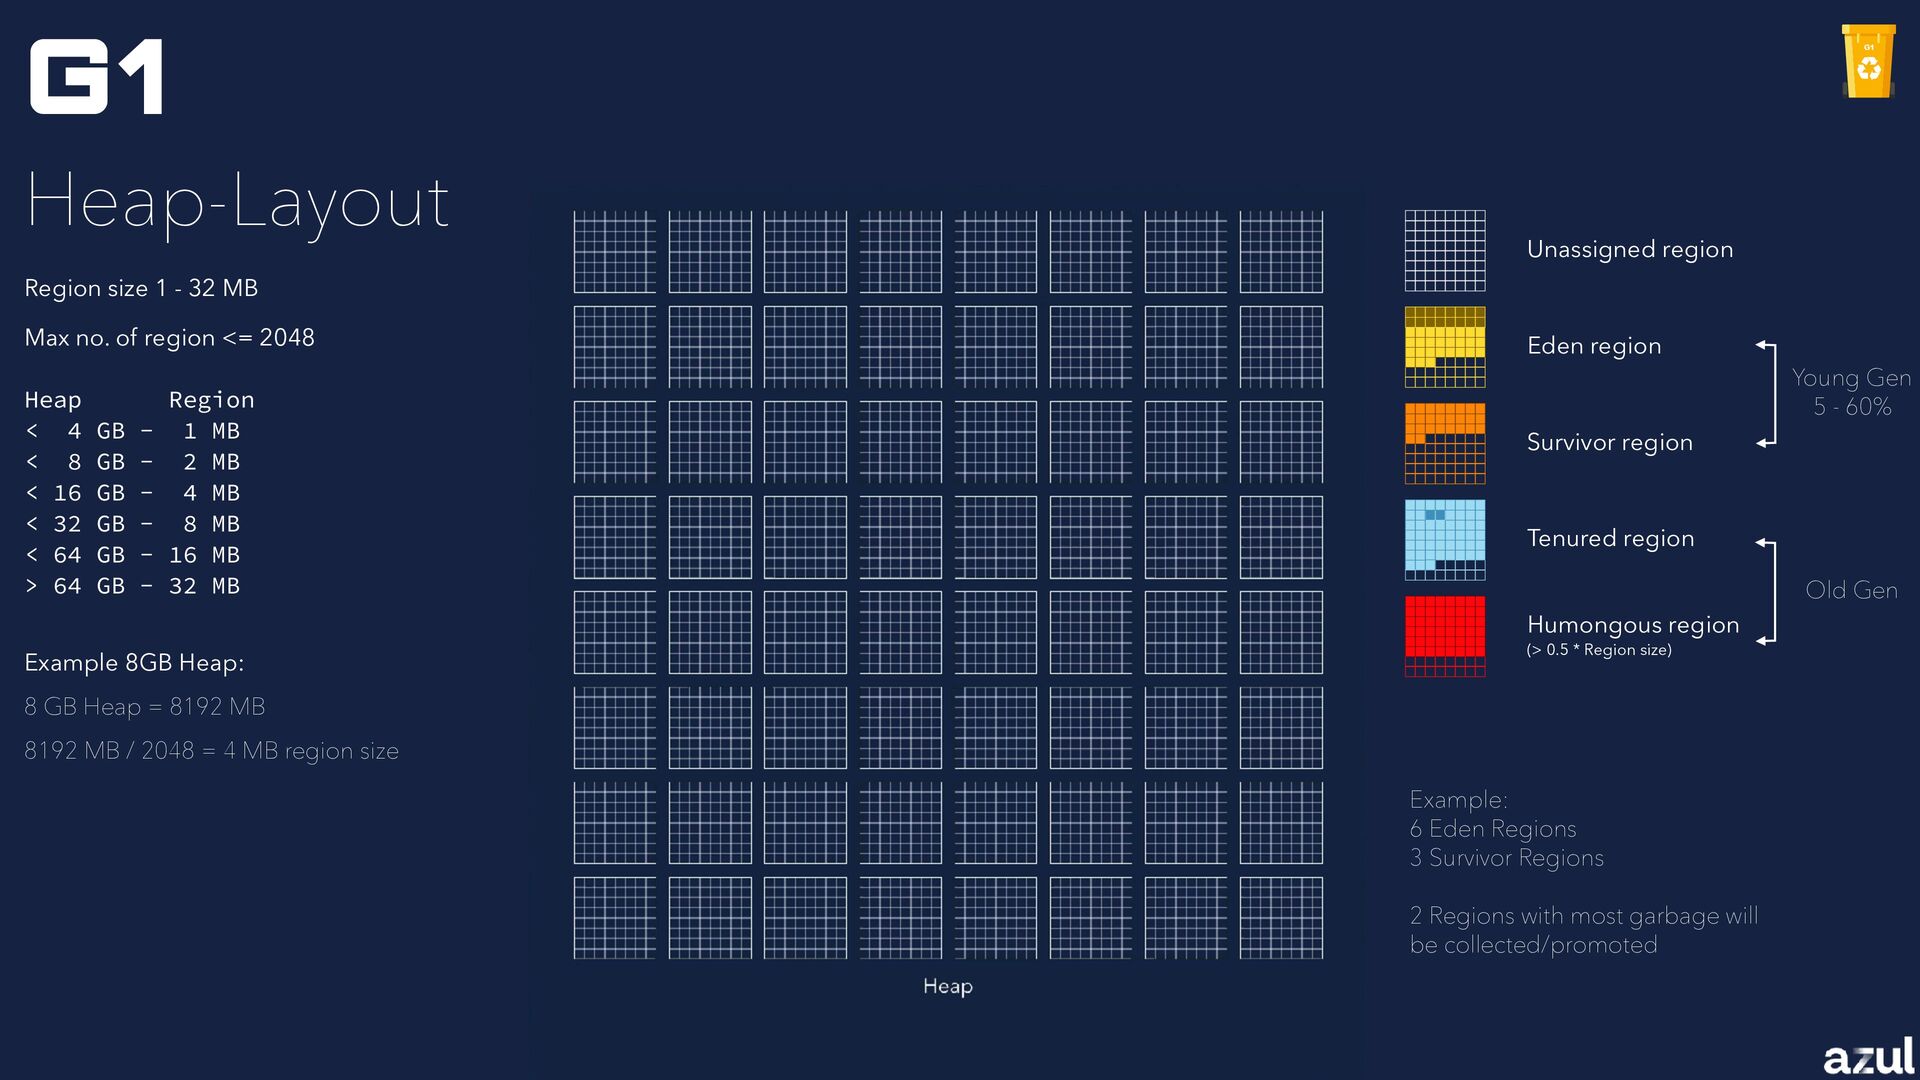1920x1080 pixels.
Task: Click the Old Gen label
Action: point(1851,590)
